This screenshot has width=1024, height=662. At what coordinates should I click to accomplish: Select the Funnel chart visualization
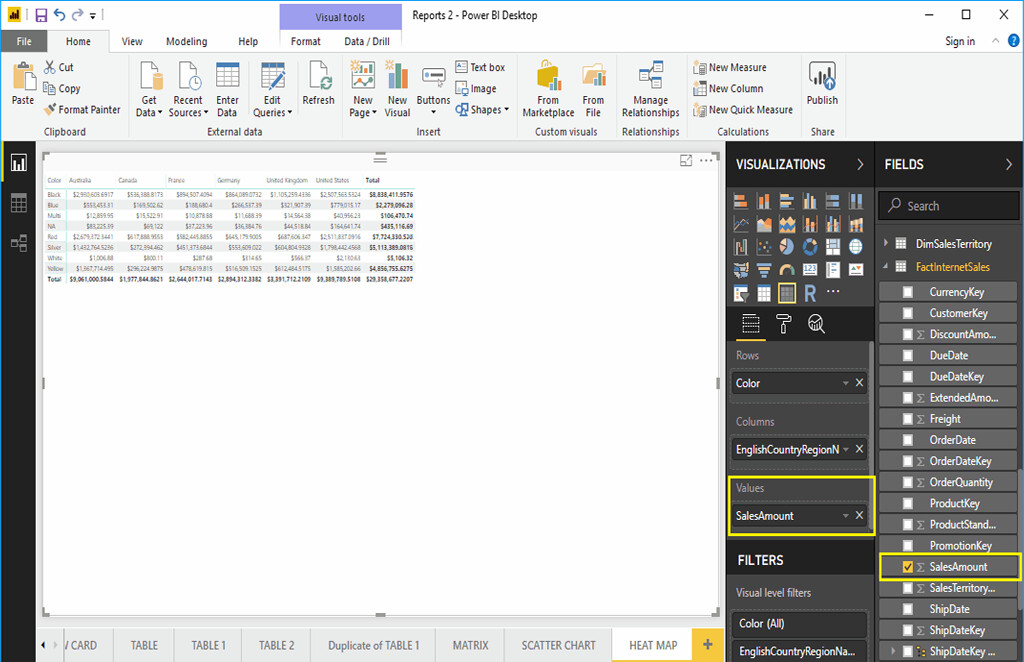tap(764, 268)
